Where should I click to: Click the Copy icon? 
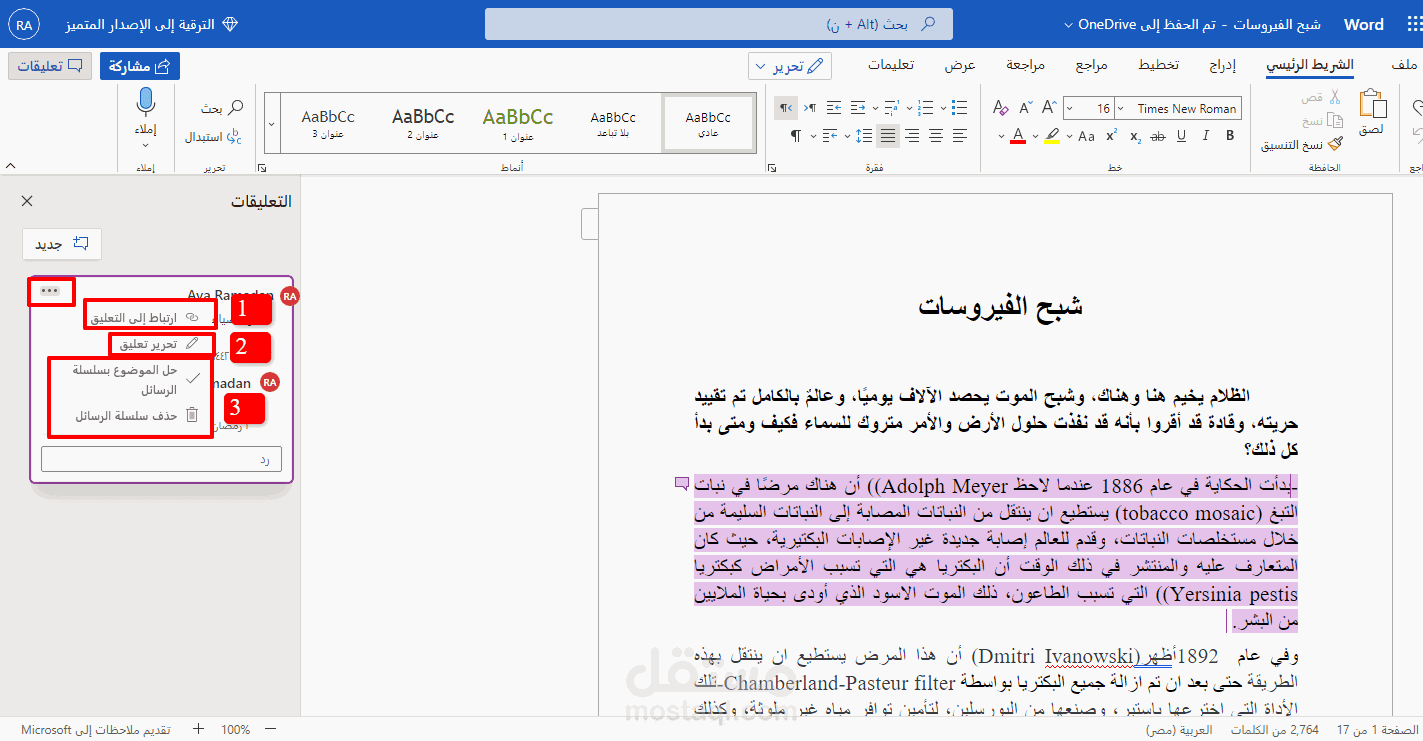[1336, 120]
